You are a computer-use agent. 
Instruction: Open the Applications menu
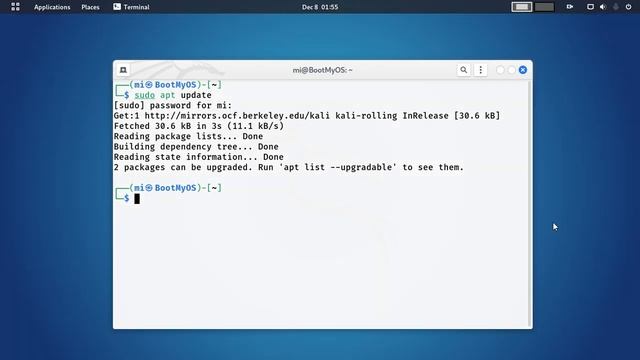click(52, 7)
